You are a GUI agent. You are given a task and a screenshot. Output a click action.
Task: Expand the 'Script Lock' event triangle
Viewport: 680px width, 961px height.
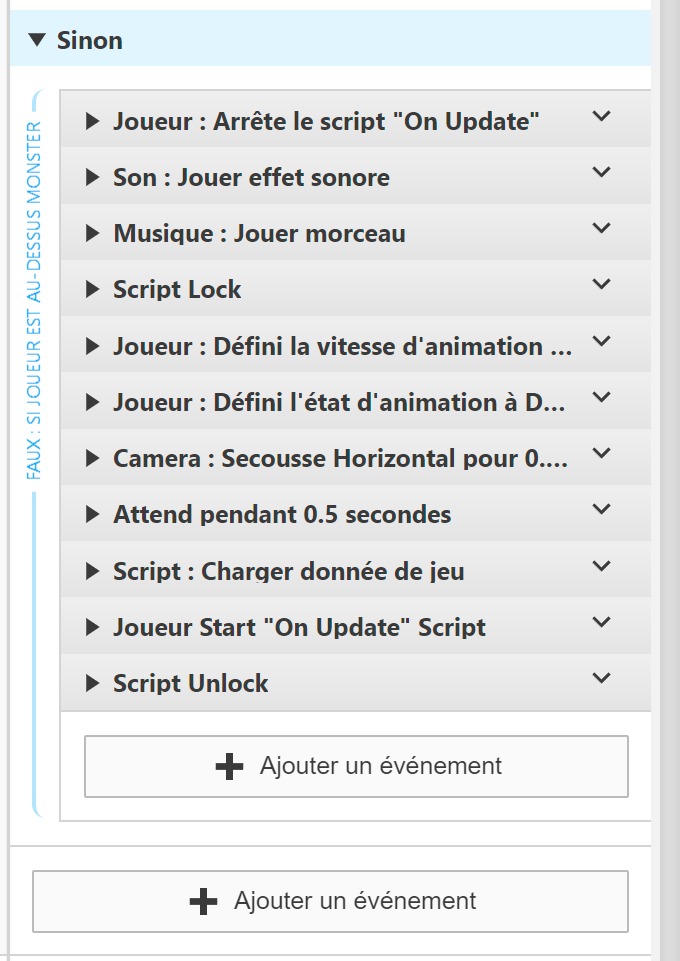93,290
